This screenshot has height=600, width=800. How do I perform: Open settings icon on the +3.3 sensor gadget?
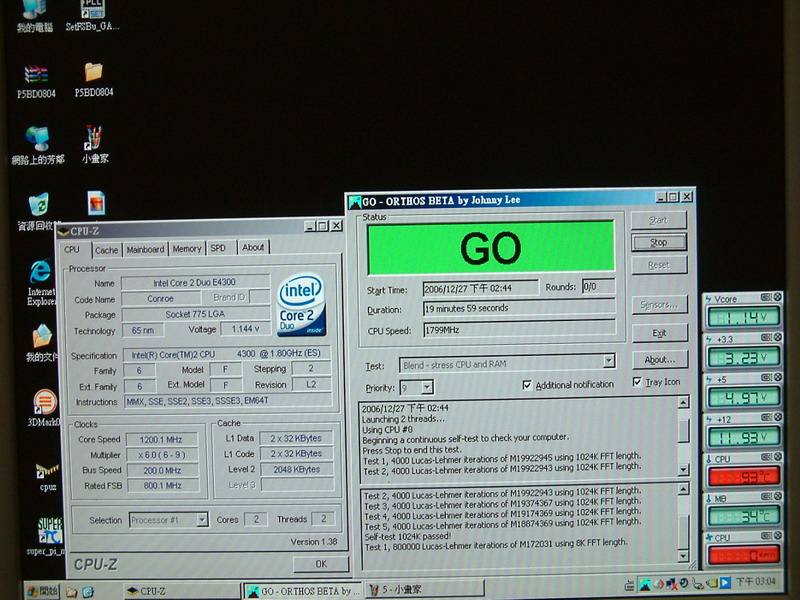tap(766, 337)
